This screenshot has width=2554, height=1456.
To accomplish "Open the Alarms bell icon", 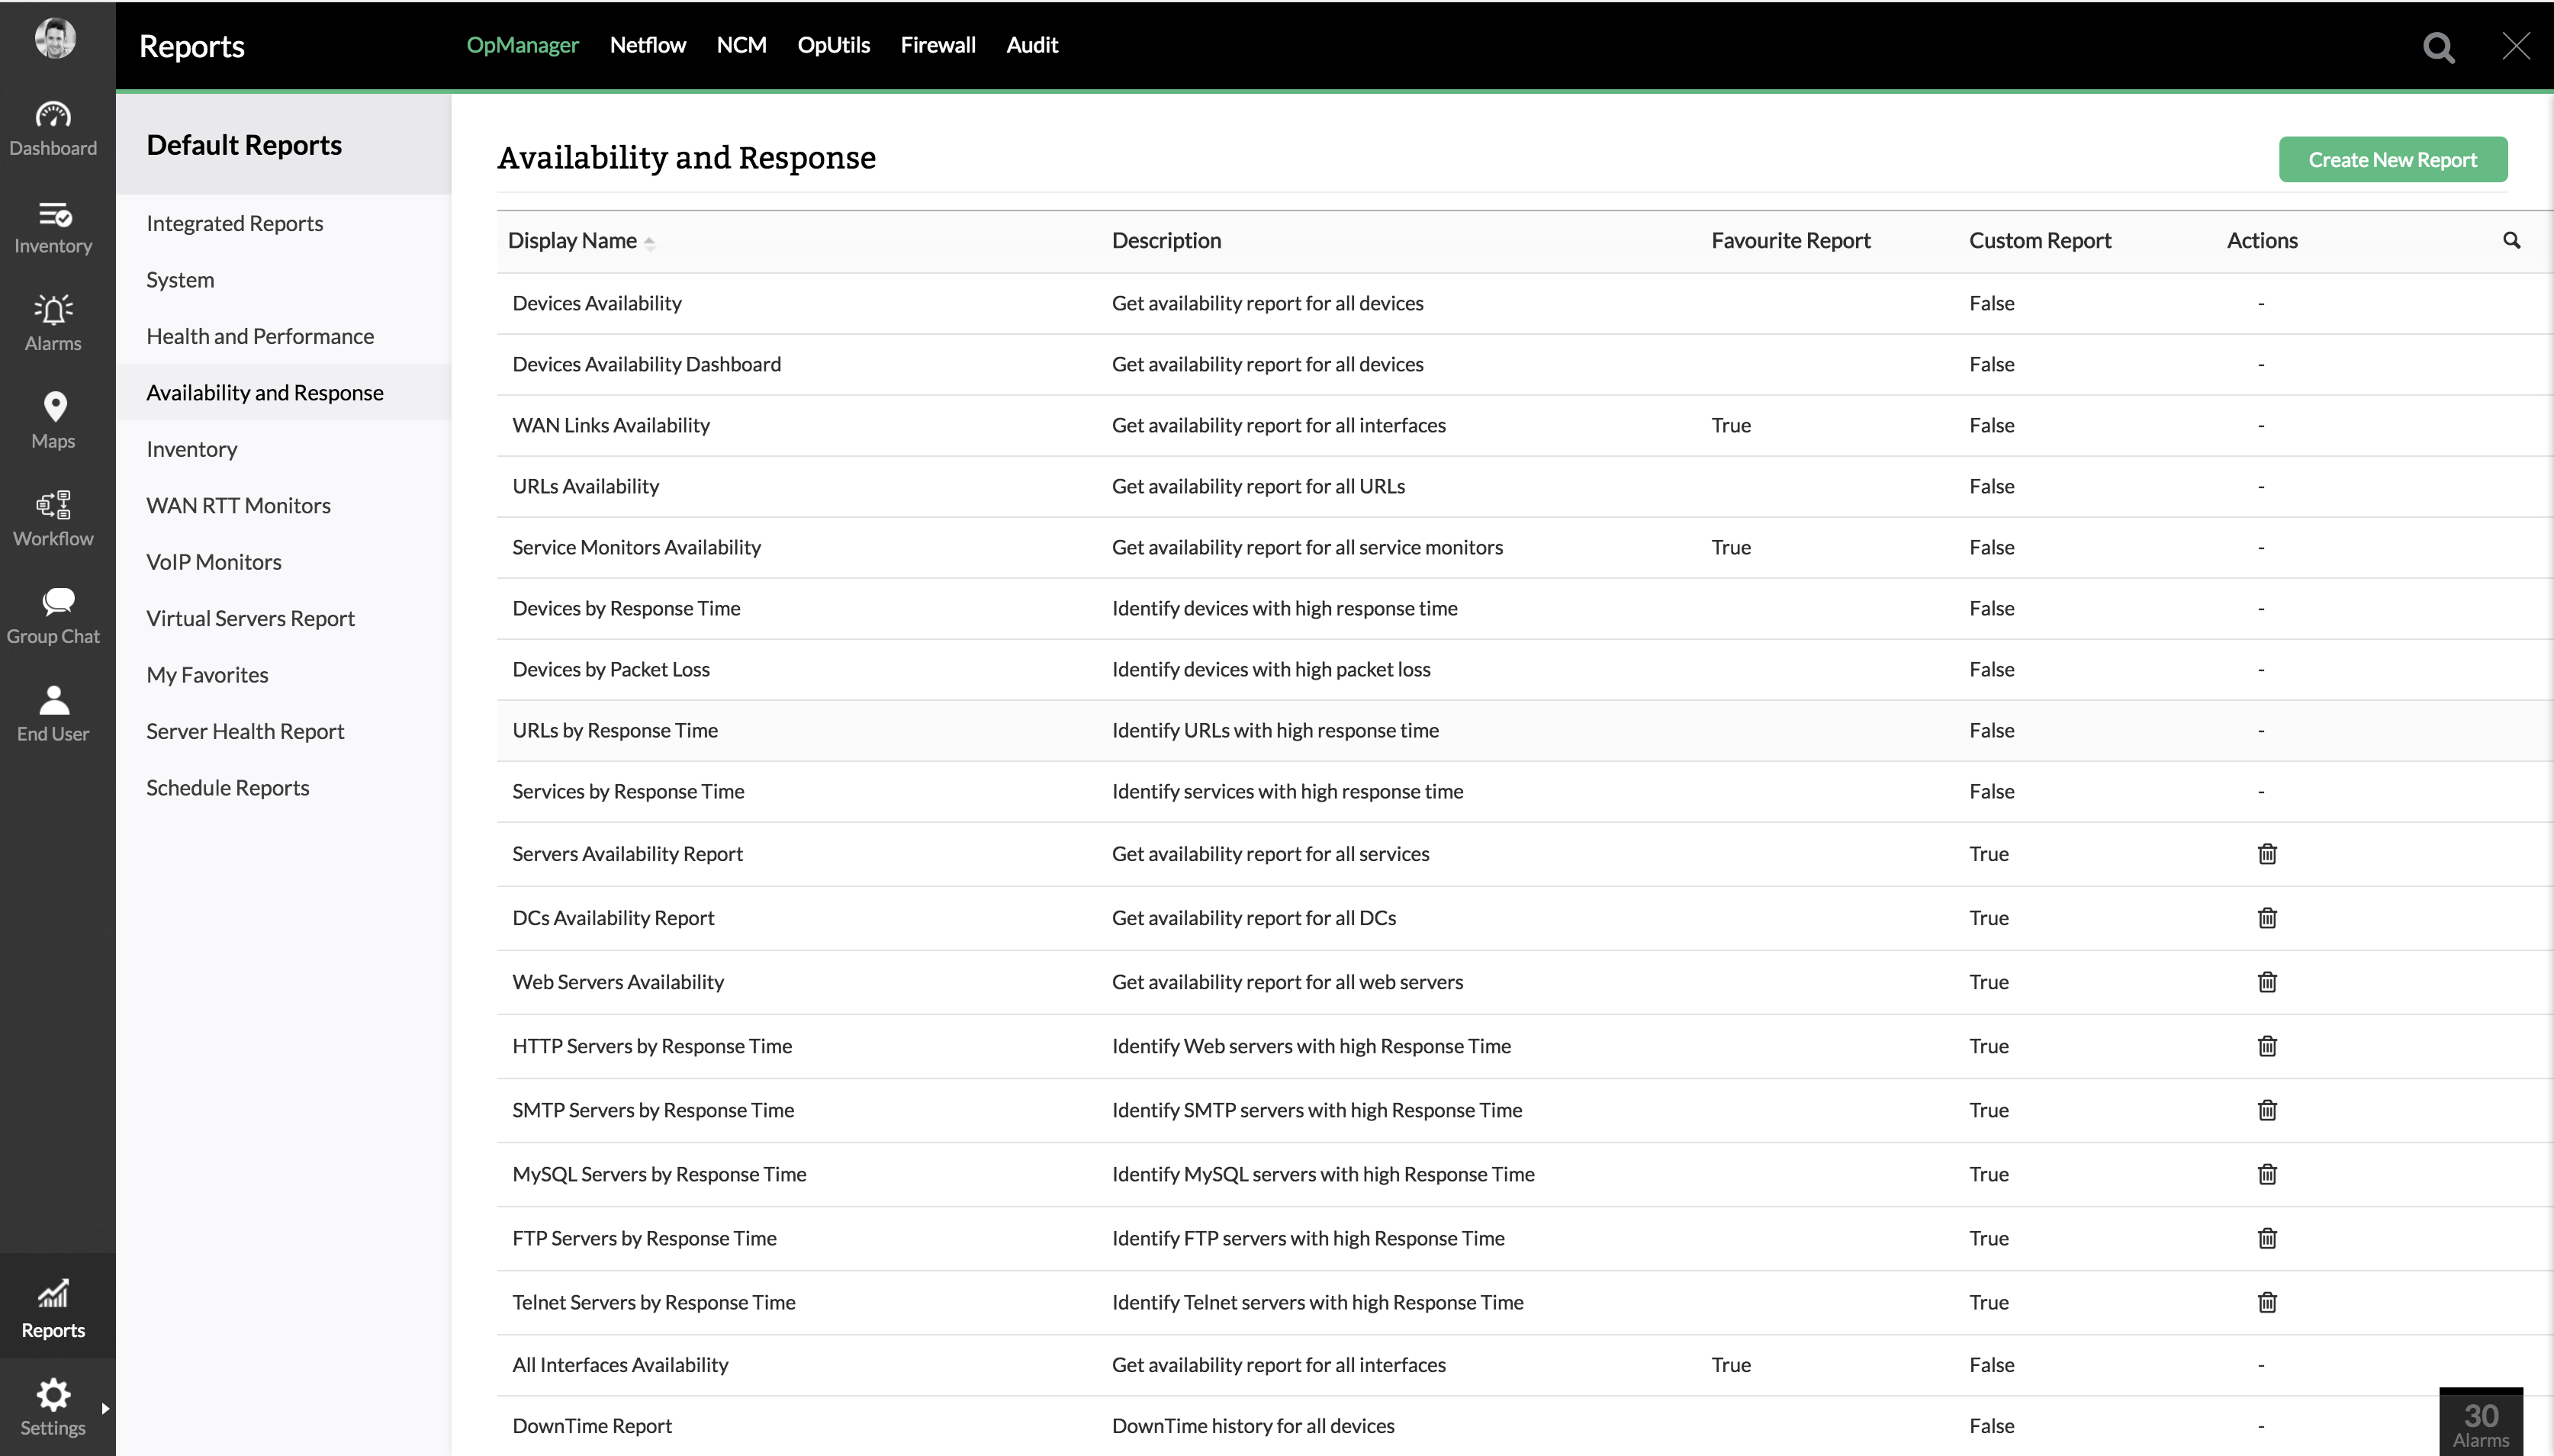I will (53, 322).
